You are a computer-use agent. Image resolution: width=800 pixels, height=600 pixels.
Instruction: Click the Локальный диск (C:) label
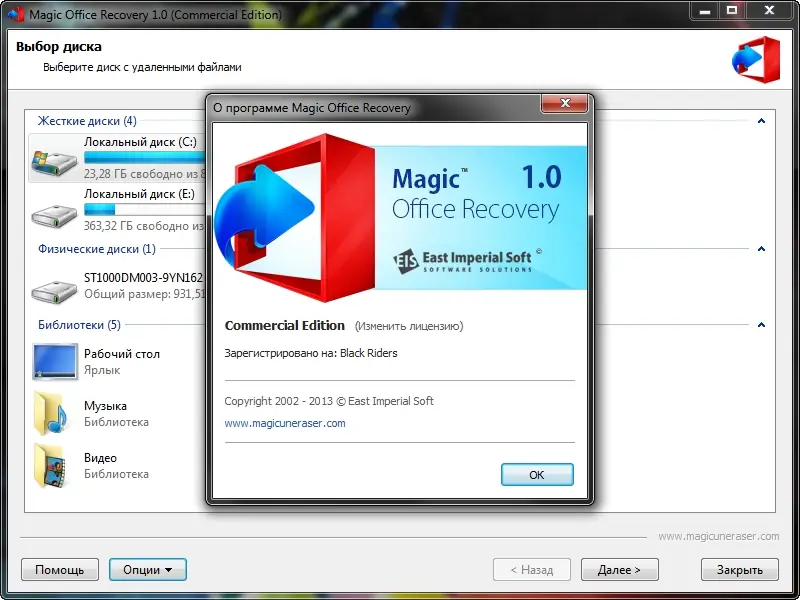tap(140, 142)
